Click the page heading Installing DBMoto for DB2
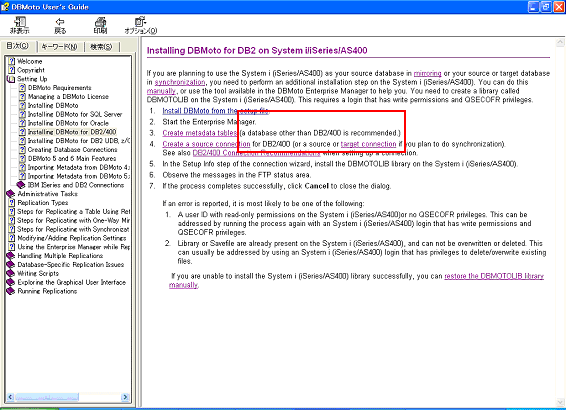 pyautogui.click(x=257, y=51)
